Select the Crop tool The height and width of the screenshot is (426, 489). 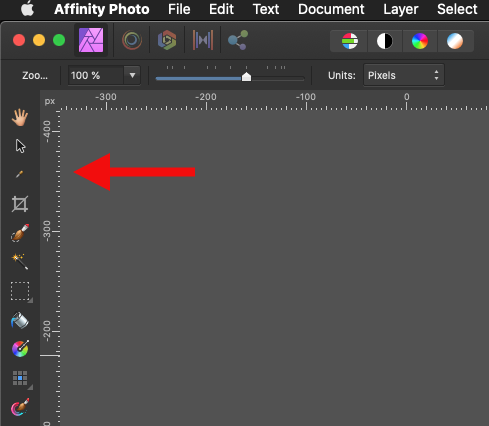click(x=20, y=204)
